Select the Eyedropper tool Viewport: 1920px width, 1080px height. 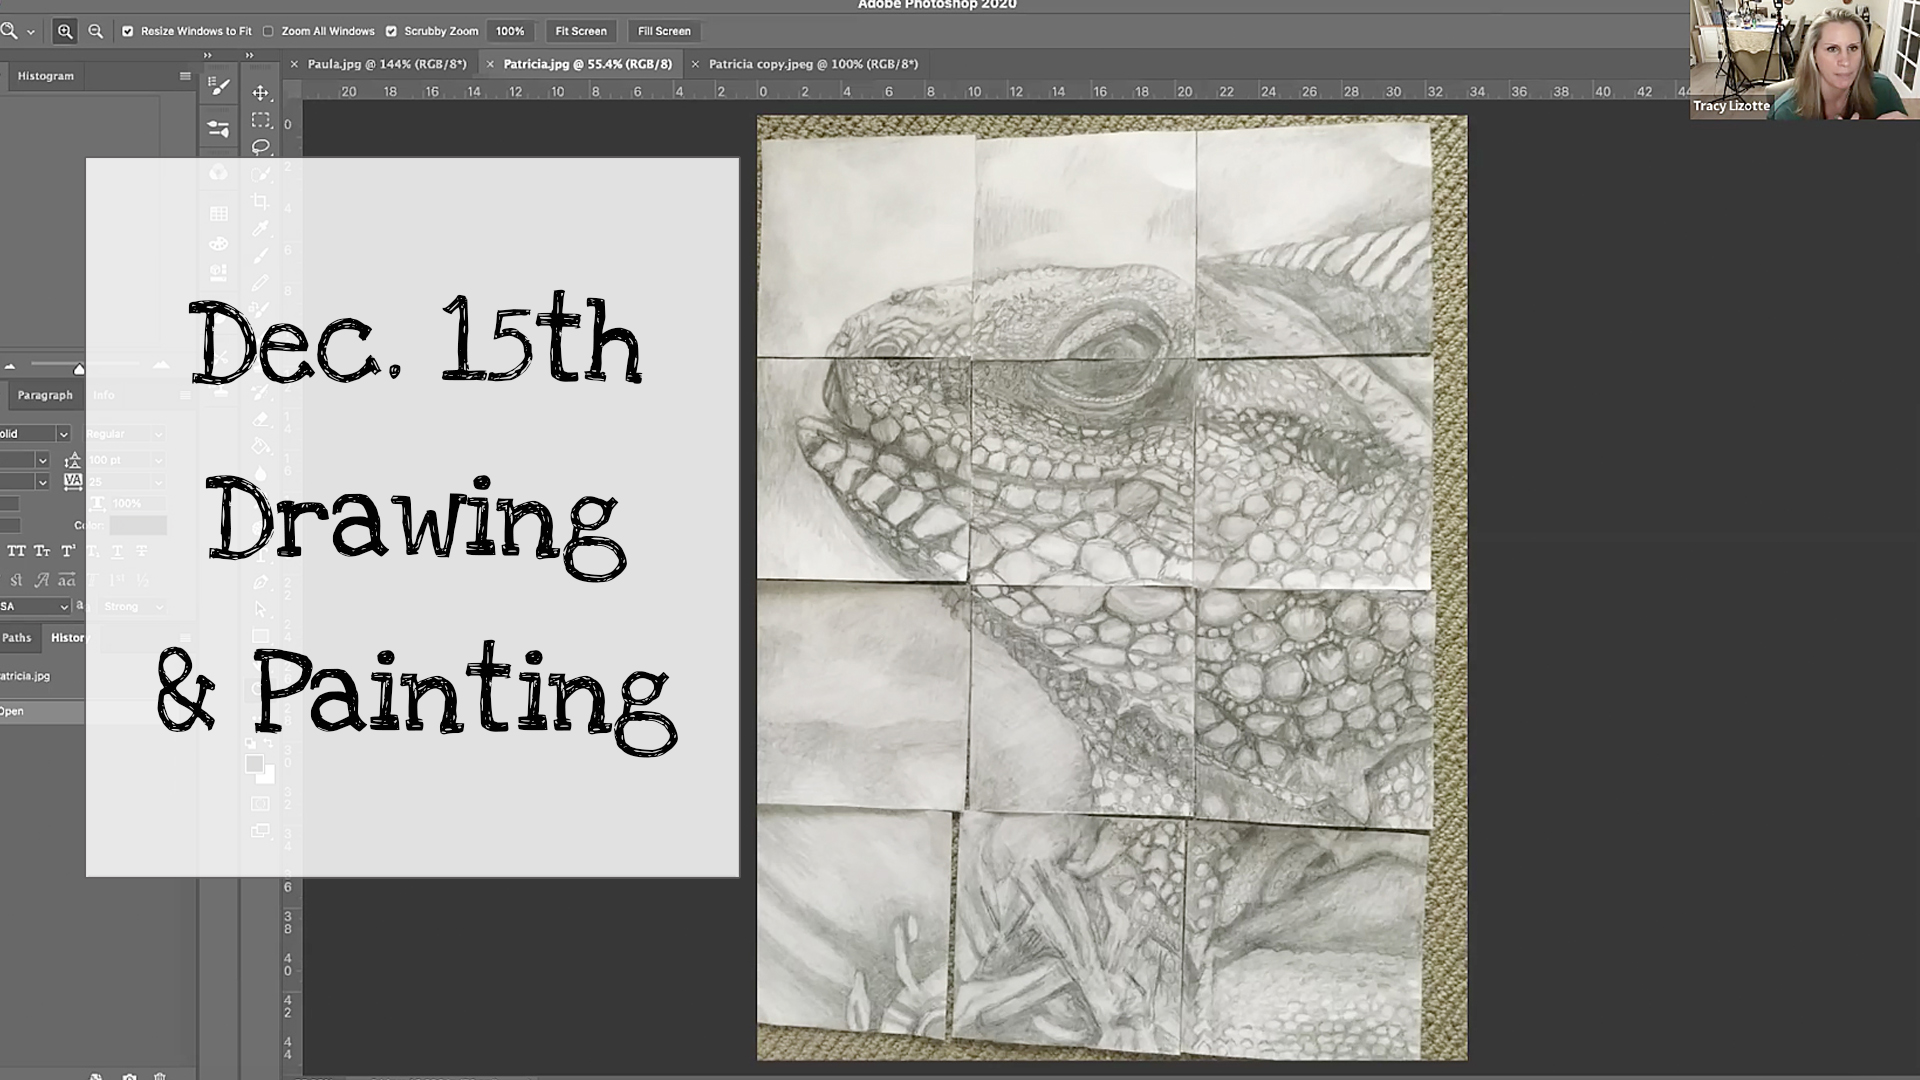261,229
